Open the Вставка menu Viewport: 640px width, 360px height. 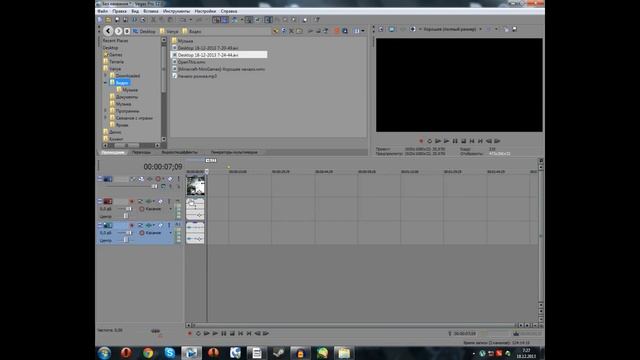[151, 11]
